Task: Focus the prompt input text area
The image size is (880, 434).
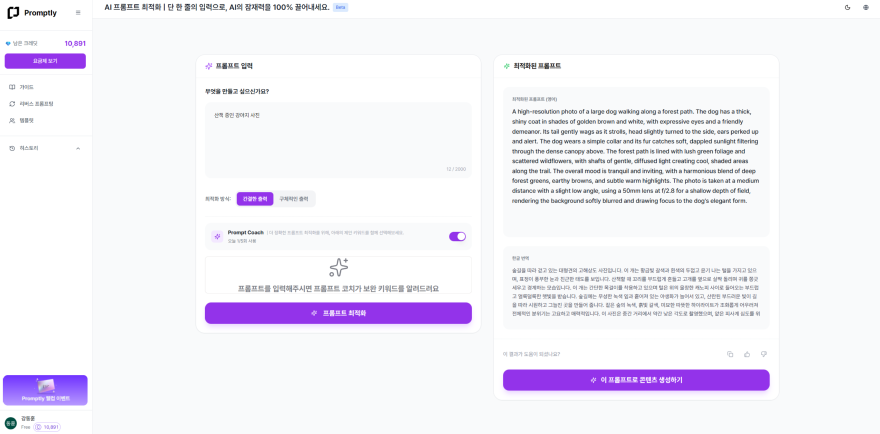Action: 338,140
